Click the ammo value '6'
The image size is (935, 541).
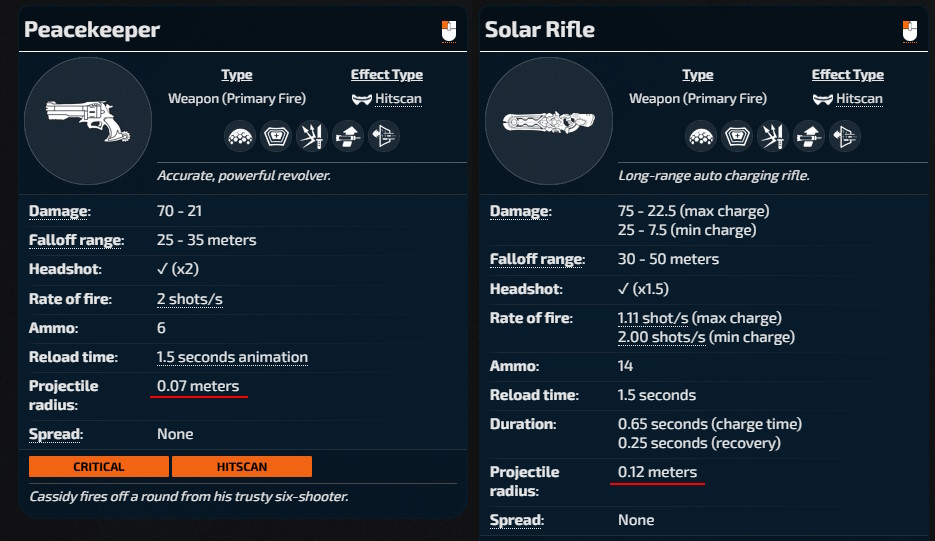click(x=161, y=328)
